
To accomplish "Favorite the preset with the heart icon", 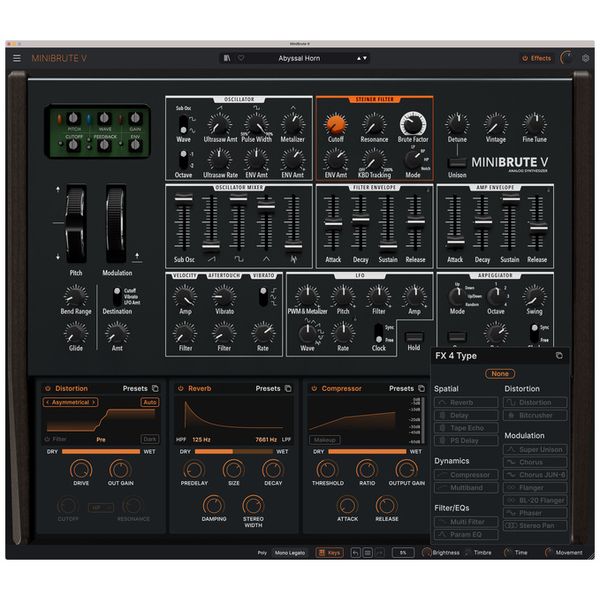I will (x=240, y=58).
